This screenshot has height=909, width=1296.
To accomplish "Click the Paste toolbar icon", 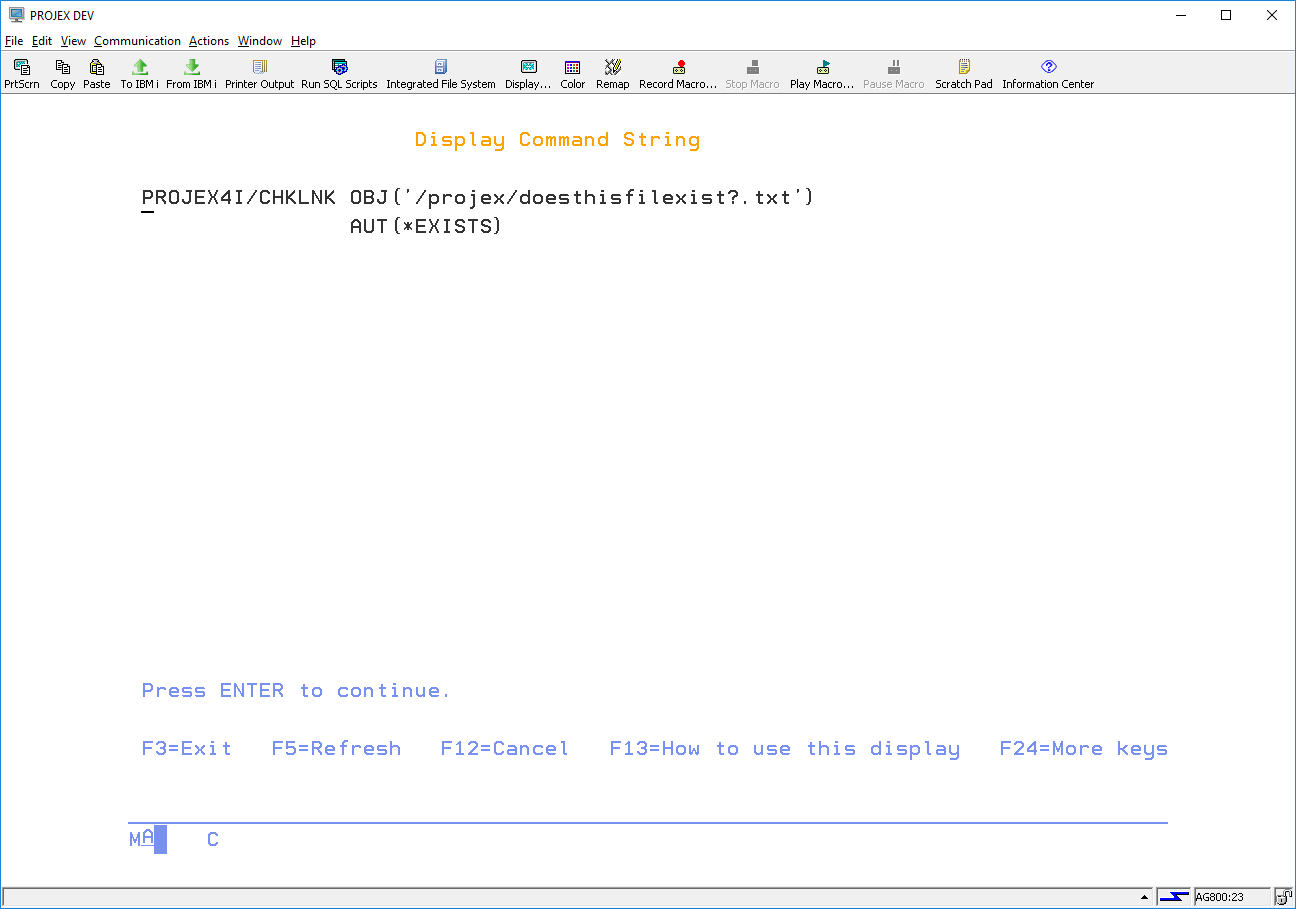I will (97, 74).
